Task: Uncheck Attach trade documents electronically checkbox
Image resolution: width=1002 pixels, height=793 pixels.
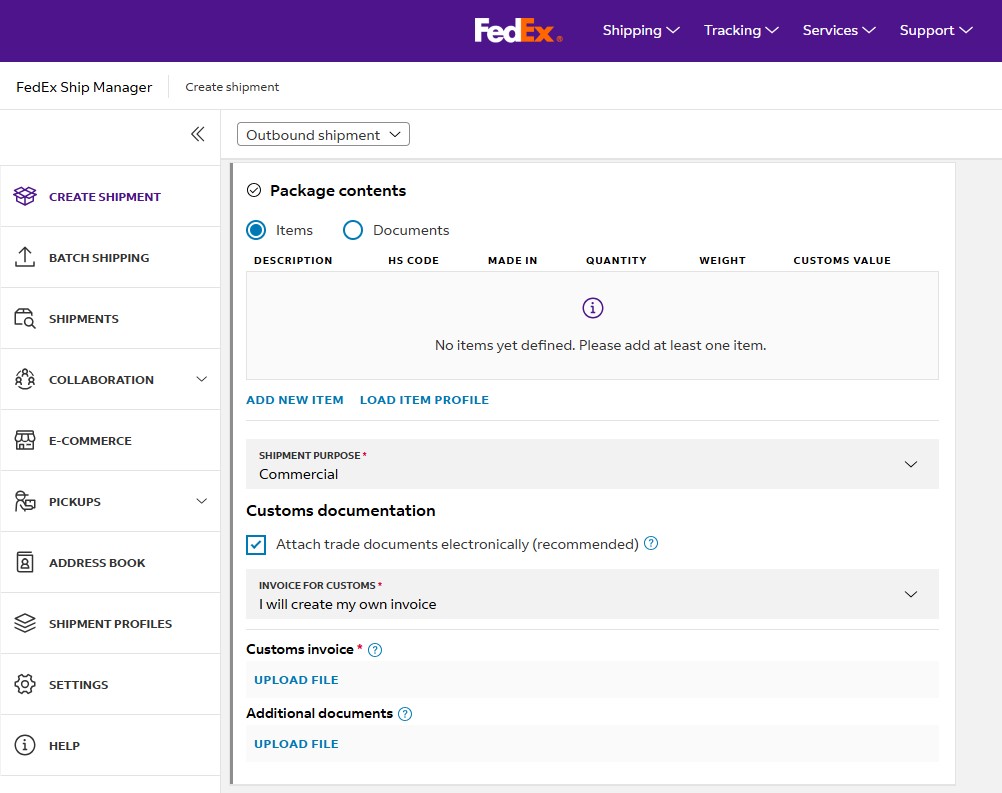Action: coord(256,544)
